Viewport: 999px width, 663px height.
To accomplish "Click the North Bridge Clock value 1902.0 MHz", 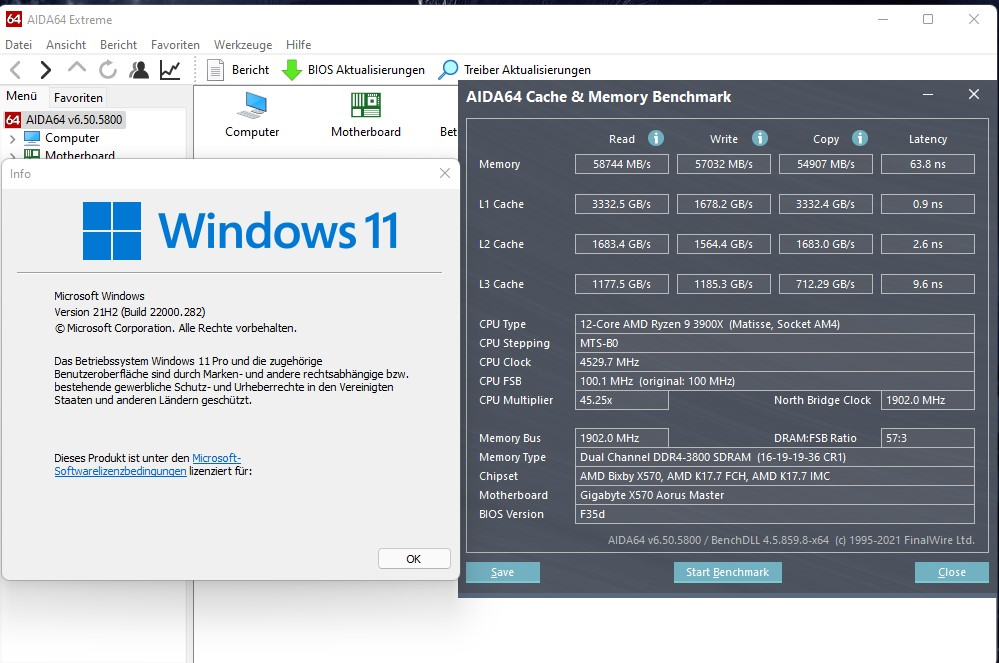I will (x=928, y=400).
